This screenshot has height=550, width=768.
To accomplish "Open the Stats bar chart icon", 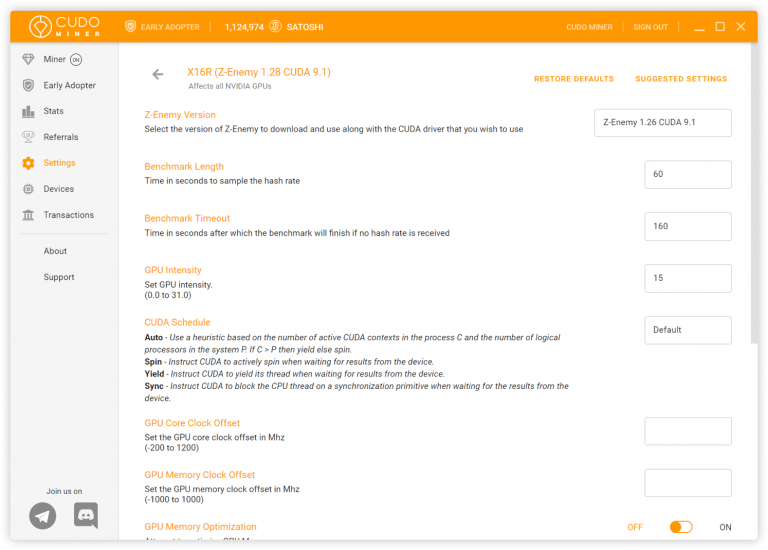I will pyautogui.click(x=28, y=111).
